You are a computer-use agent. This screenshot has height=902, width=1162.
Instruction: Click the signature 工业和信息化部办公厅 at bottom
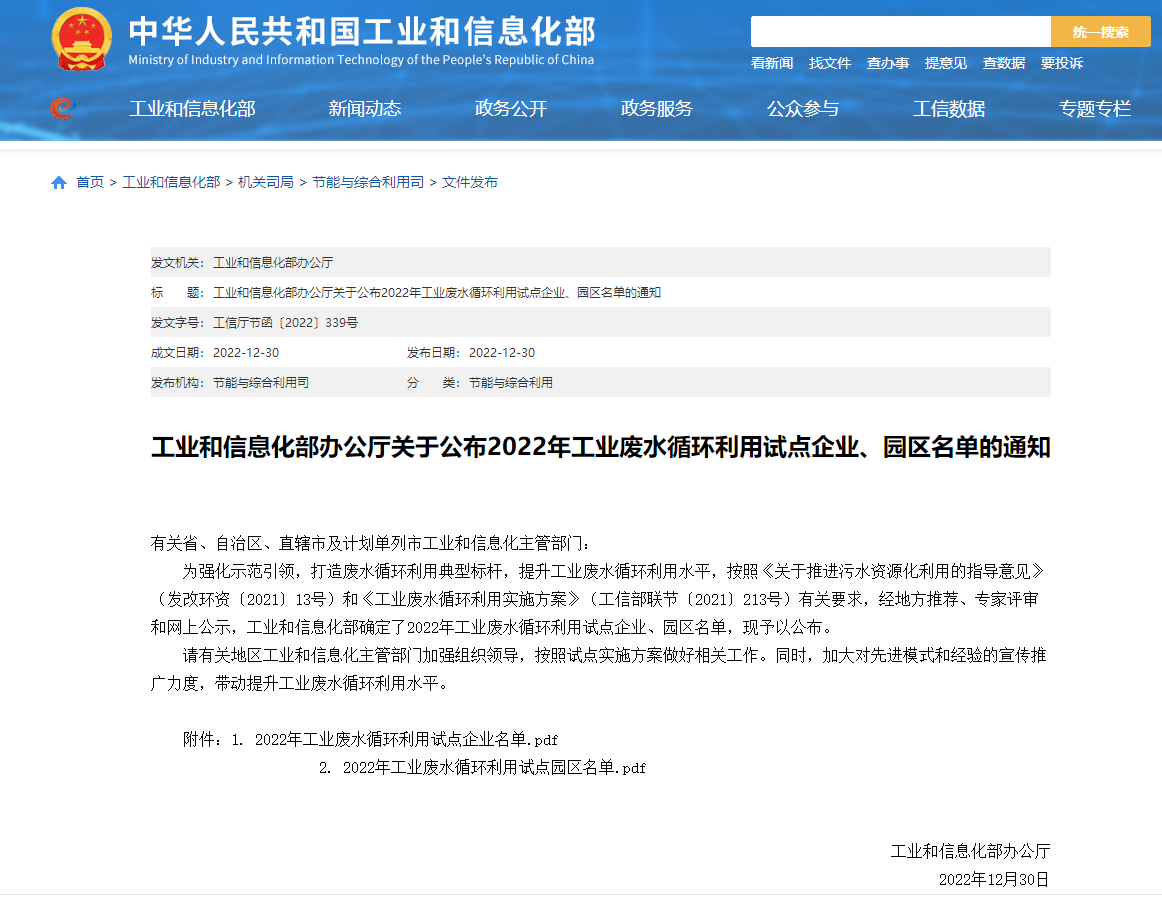click(970, 852)
